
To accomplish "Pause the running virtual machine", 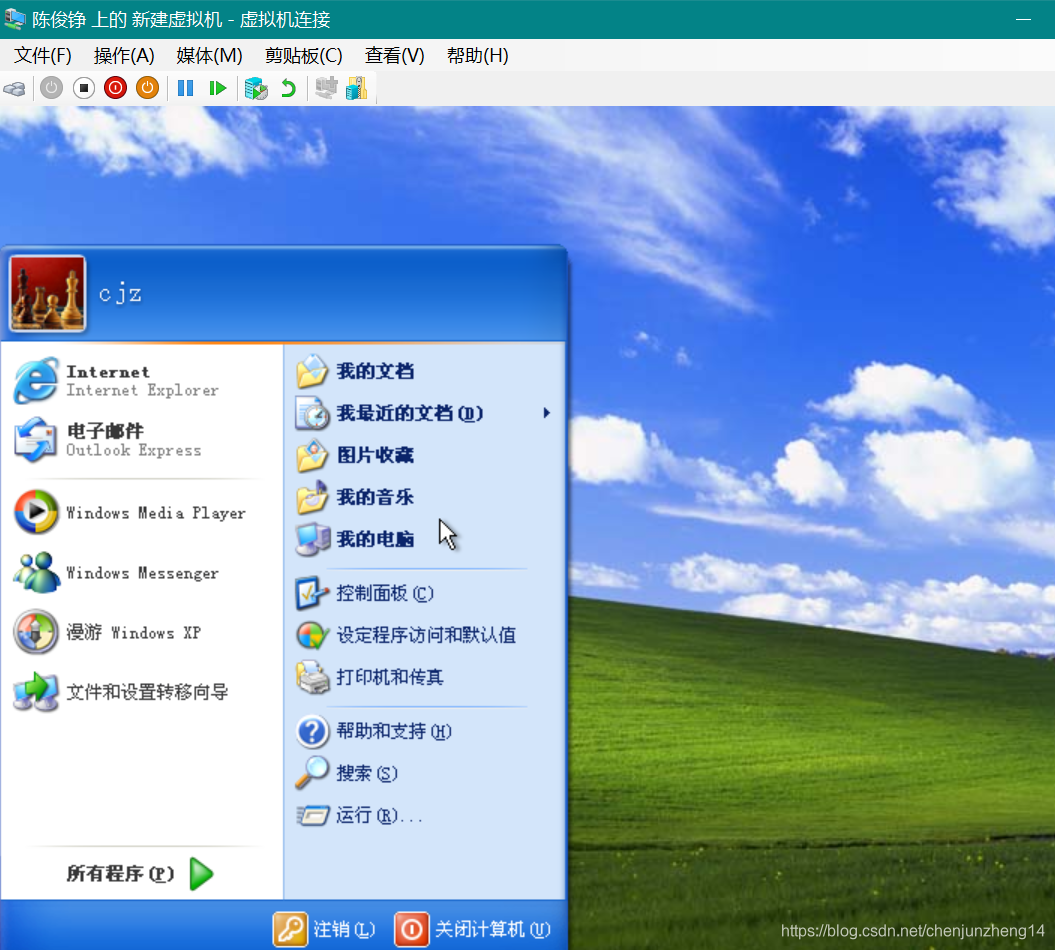I will 185,88.
